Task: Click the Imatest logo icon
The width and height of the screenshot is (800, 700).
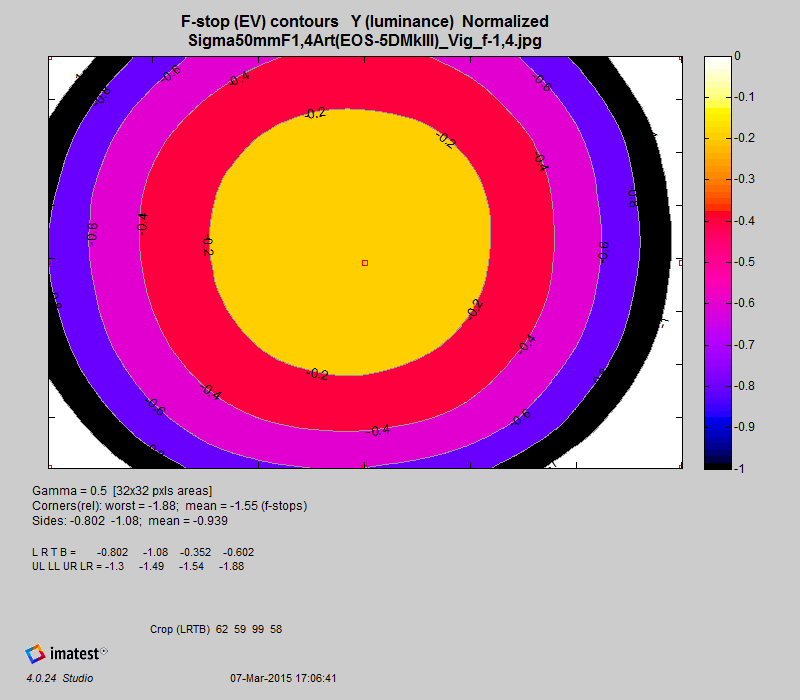Action: (36, 654)
